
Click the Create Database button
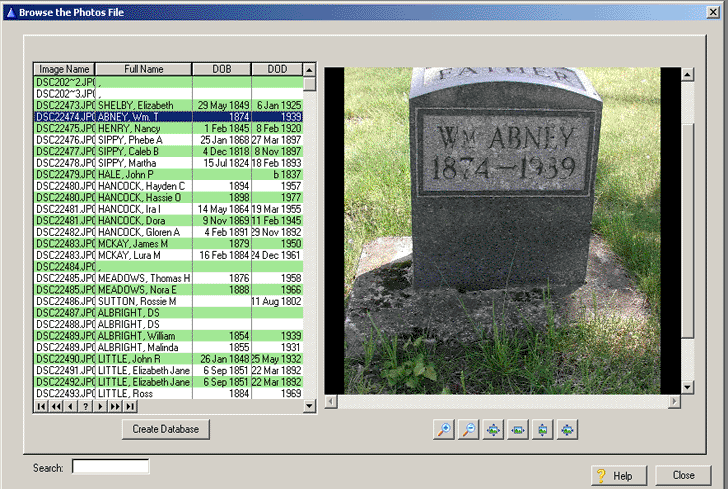point(166,429)
